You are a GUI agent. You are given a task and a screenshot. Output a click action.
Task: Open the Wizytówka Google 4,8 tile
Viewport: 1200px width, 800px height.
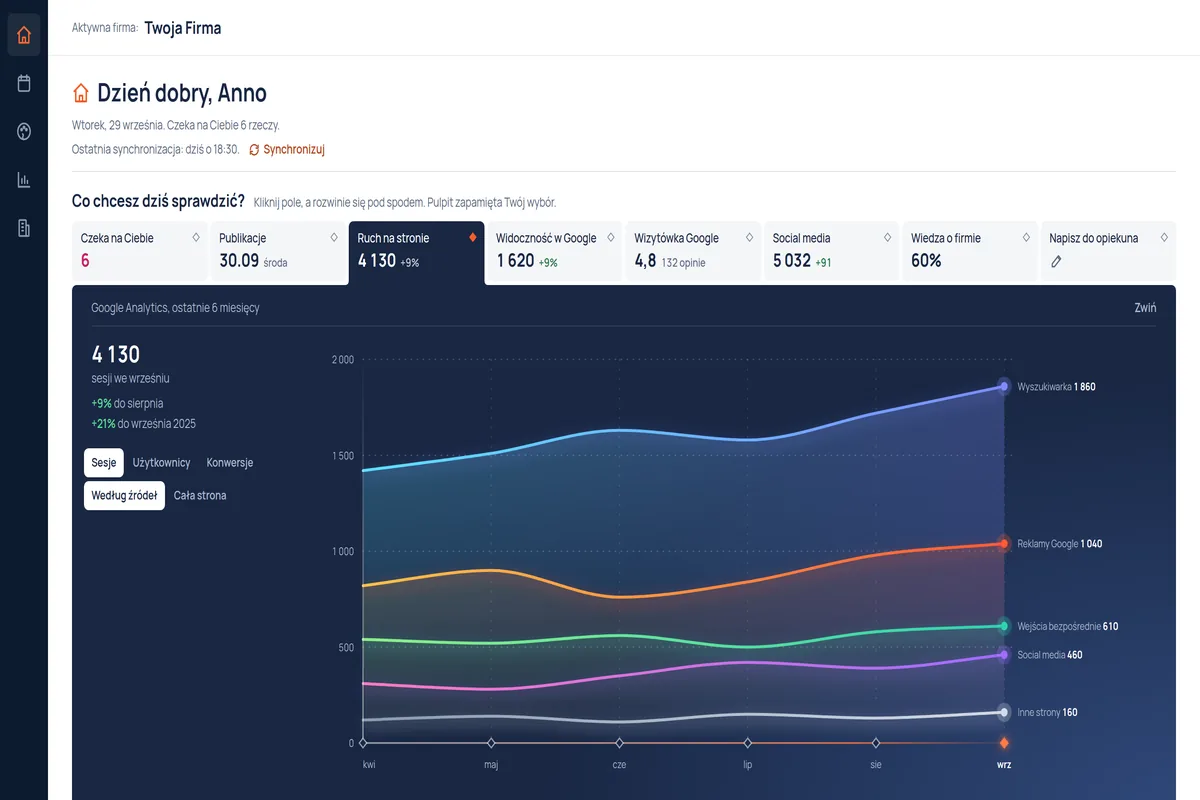pos(693,252)
